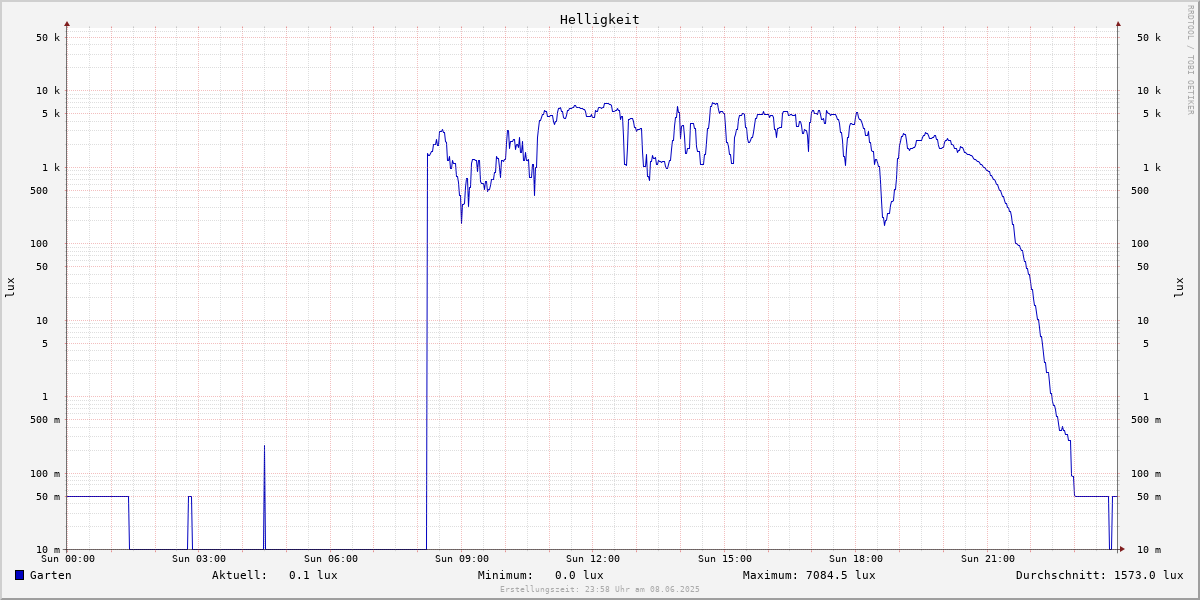
Task: Click the Minimum 0.0 lux value
Action: tap(579, 575)
